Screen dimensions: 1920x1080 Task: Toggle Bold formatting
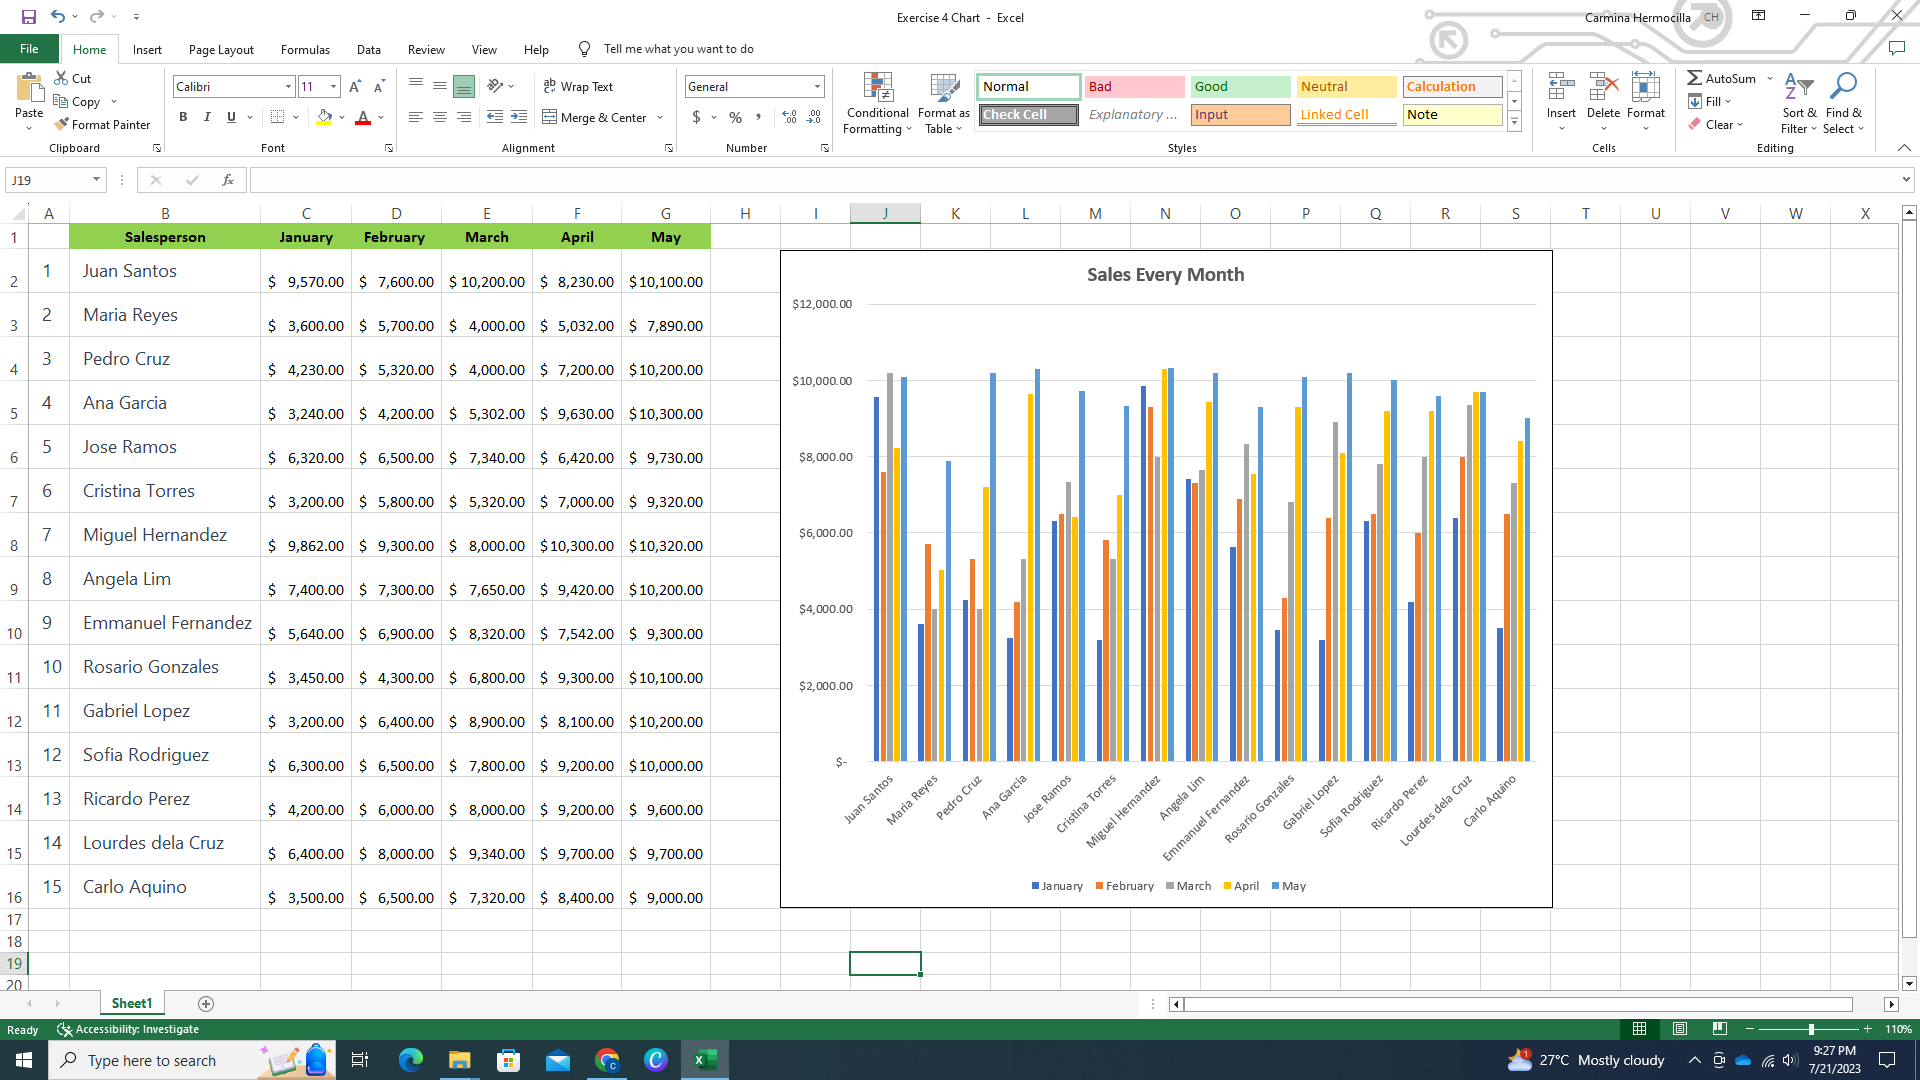[x=183, y=117]
